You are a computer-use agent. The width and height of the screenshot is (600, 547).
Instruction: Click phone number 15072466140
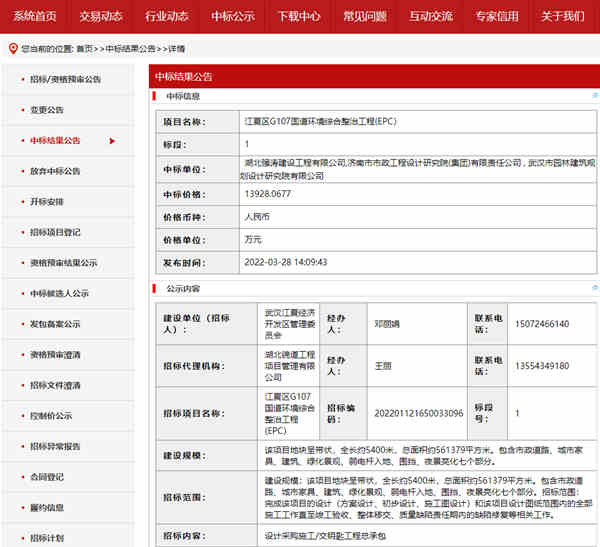(x=542, y=324)
